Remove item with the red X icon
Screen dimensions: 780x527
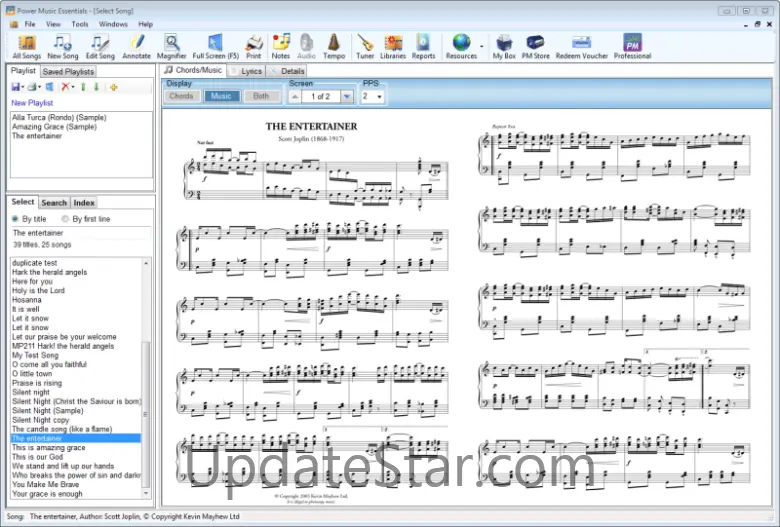[x=65, y=87]
